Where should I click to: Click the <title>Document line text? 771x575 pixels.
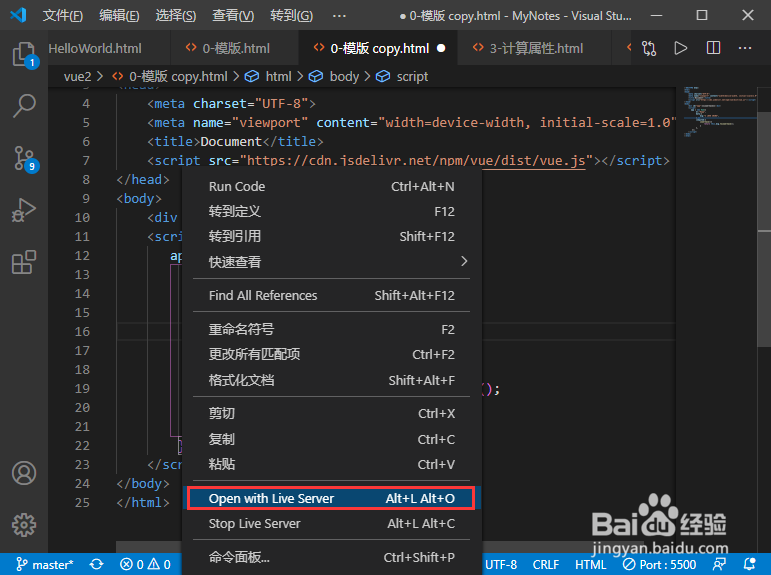235,142
